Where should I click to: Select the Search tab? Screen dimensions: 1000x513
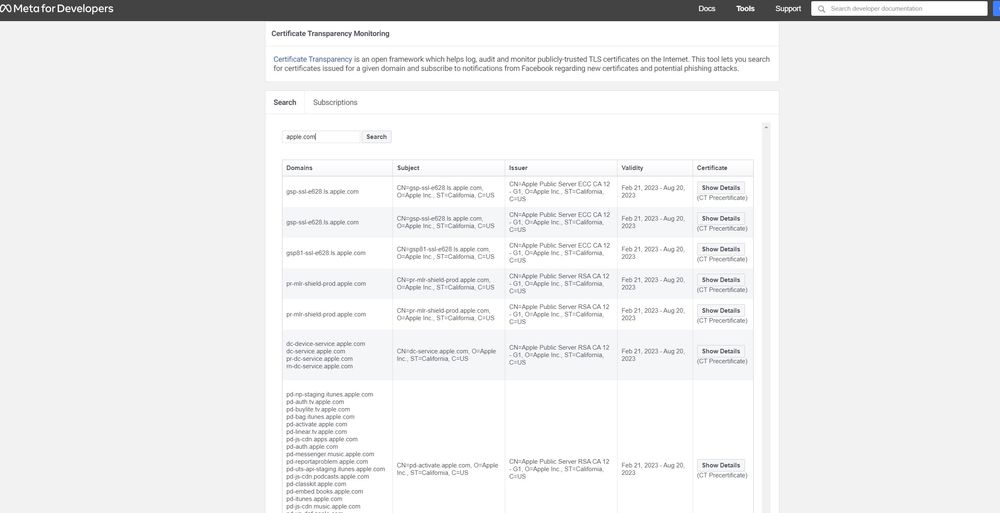285,102
